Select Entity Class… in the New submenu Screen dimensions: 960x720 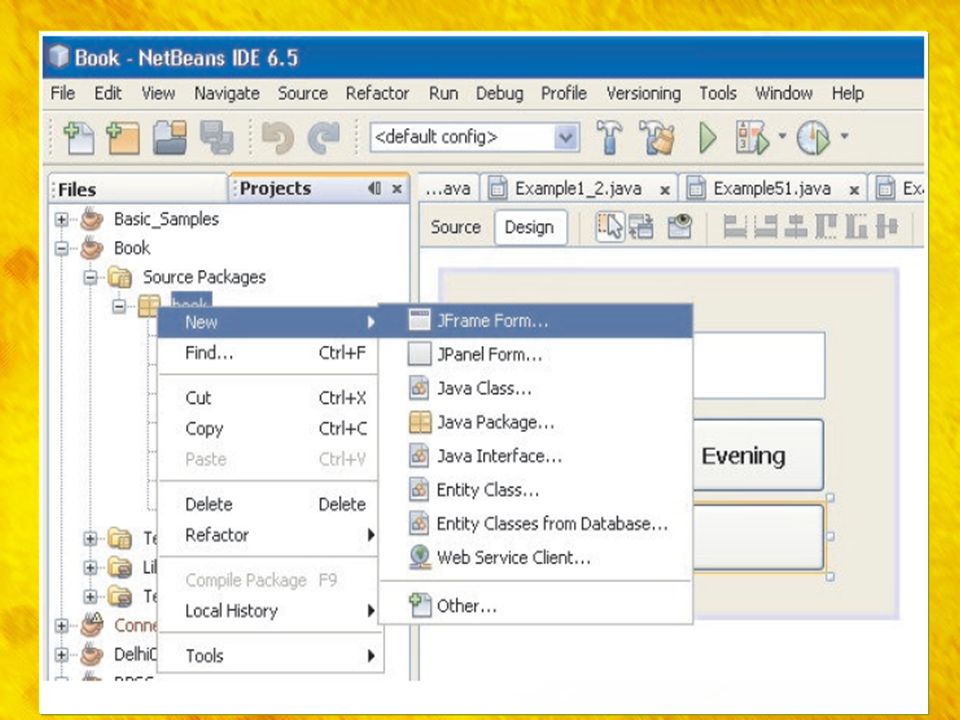tap(536, 490)
